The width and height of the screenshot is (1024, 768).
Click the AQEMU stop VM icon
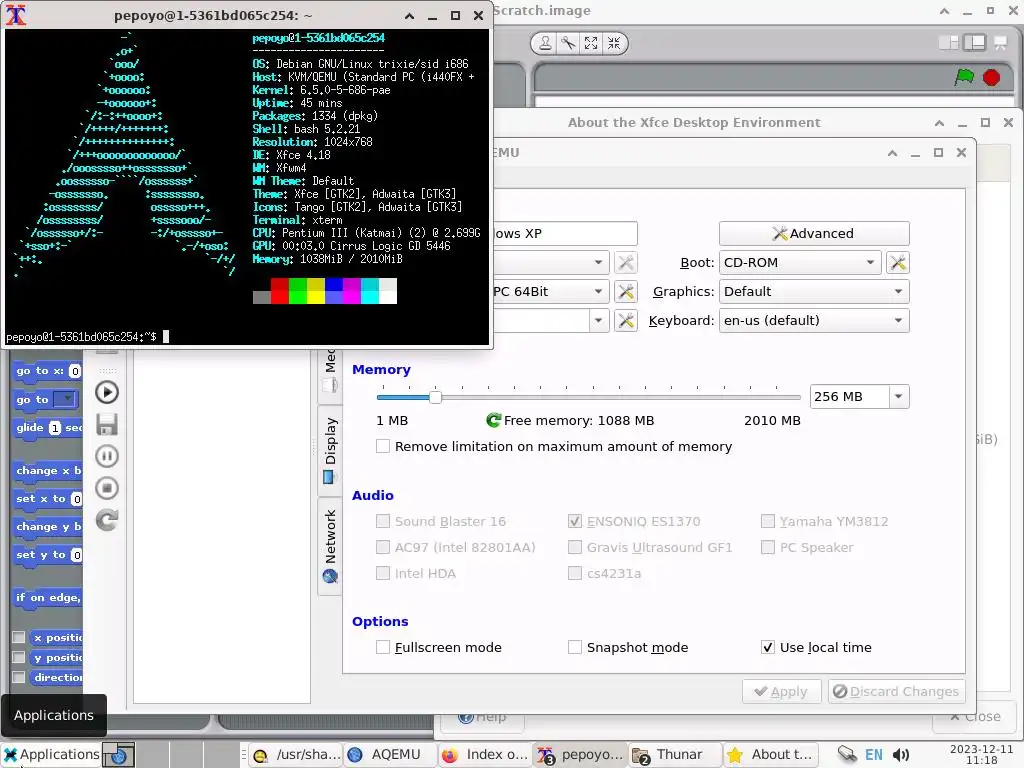point(107,488)
